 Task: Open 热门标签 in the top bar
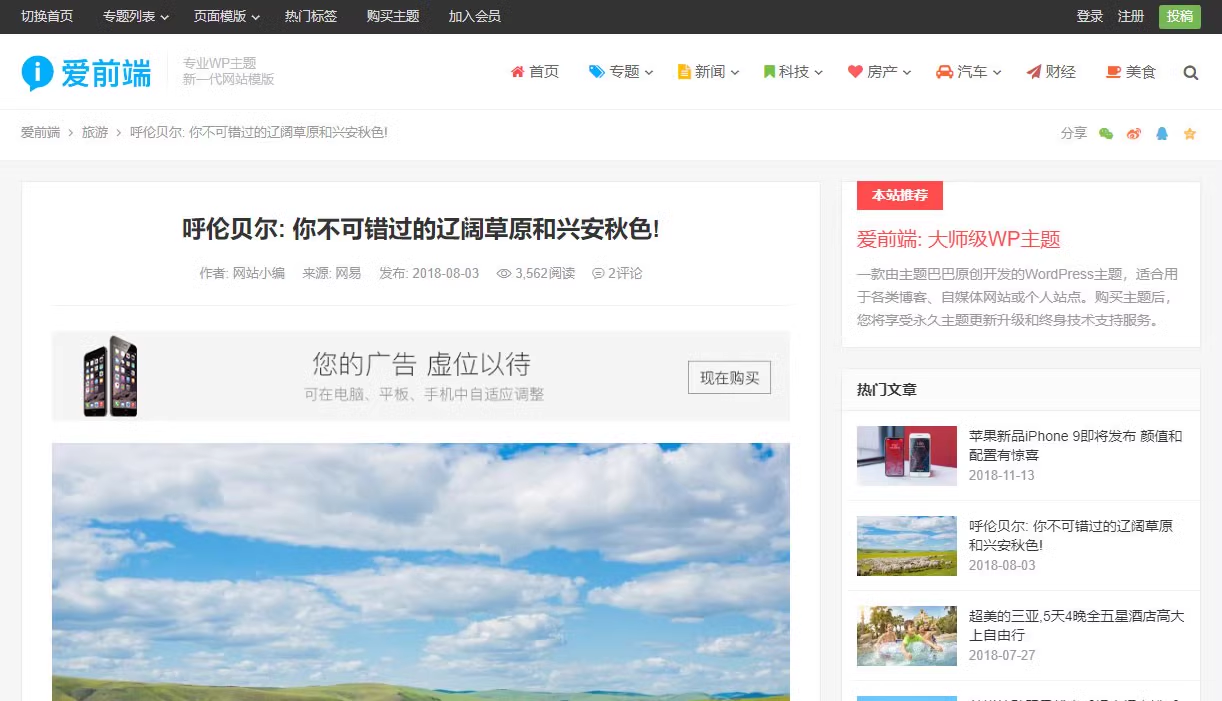click(311, 17)
